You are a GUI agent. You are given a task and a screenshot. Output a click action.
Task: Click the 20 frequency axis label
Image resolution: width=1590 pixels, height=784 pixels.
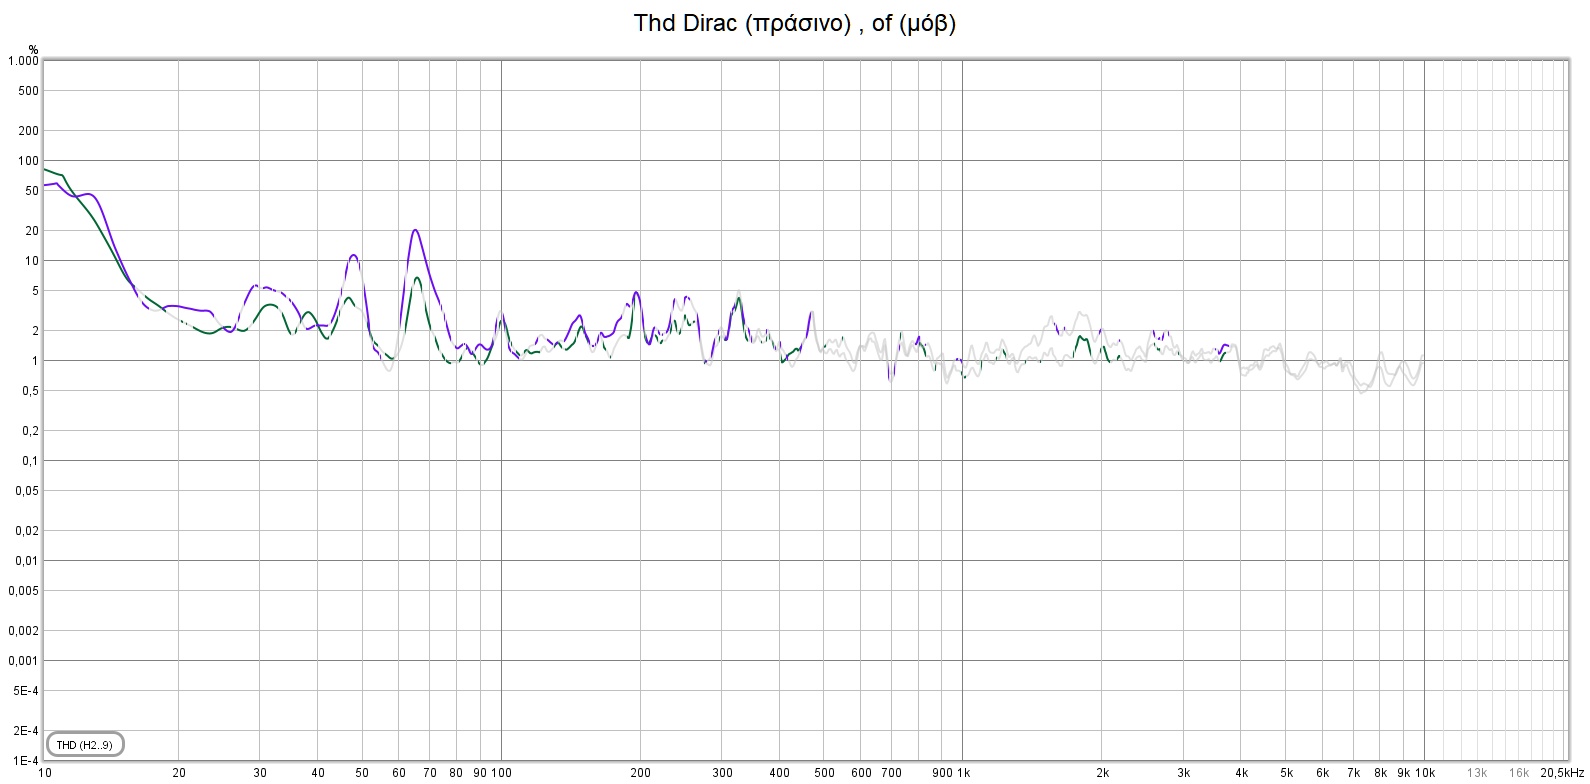[x=179, y=773]
